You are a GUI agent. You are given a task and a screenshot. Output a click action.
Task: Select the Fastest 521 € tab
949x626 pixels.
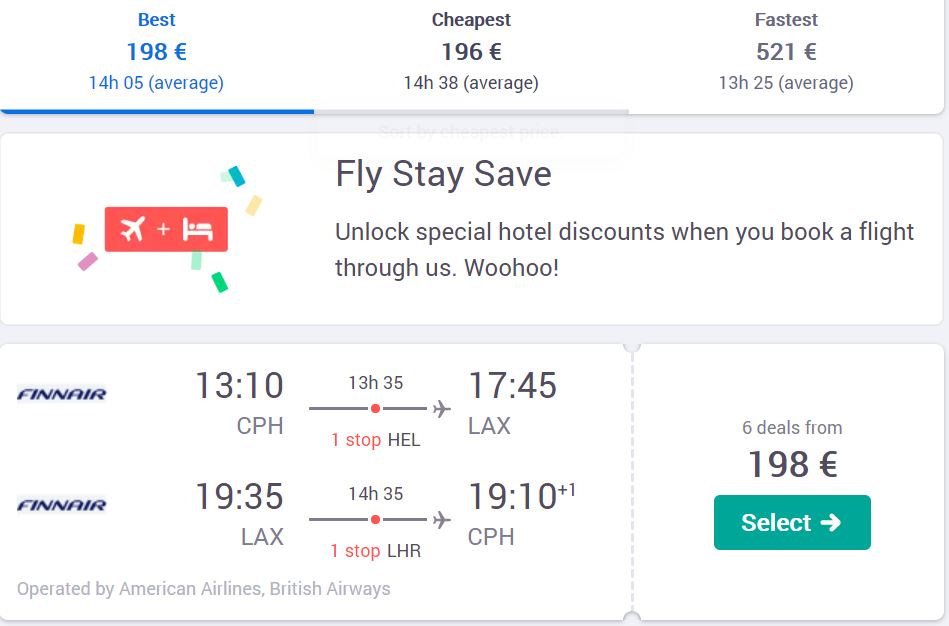[x=786, y=53]
